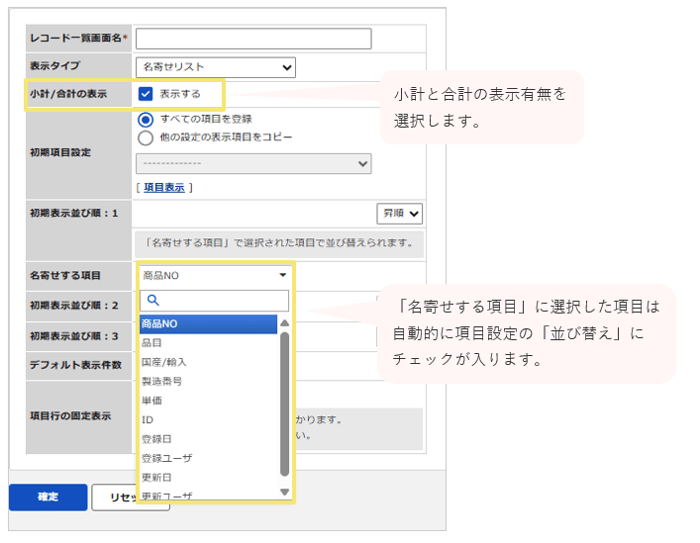Image resolution: width=700 pixels, height=543 pixels.
Task: Select 更新日 from the dropdown list
Action: click(x=208, y=477)
